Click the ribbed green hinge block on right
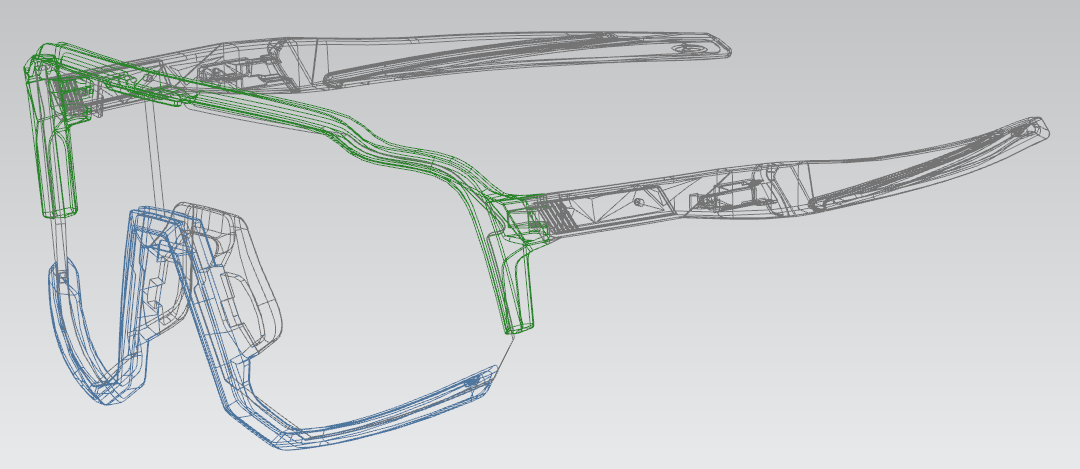 (555, 215)
